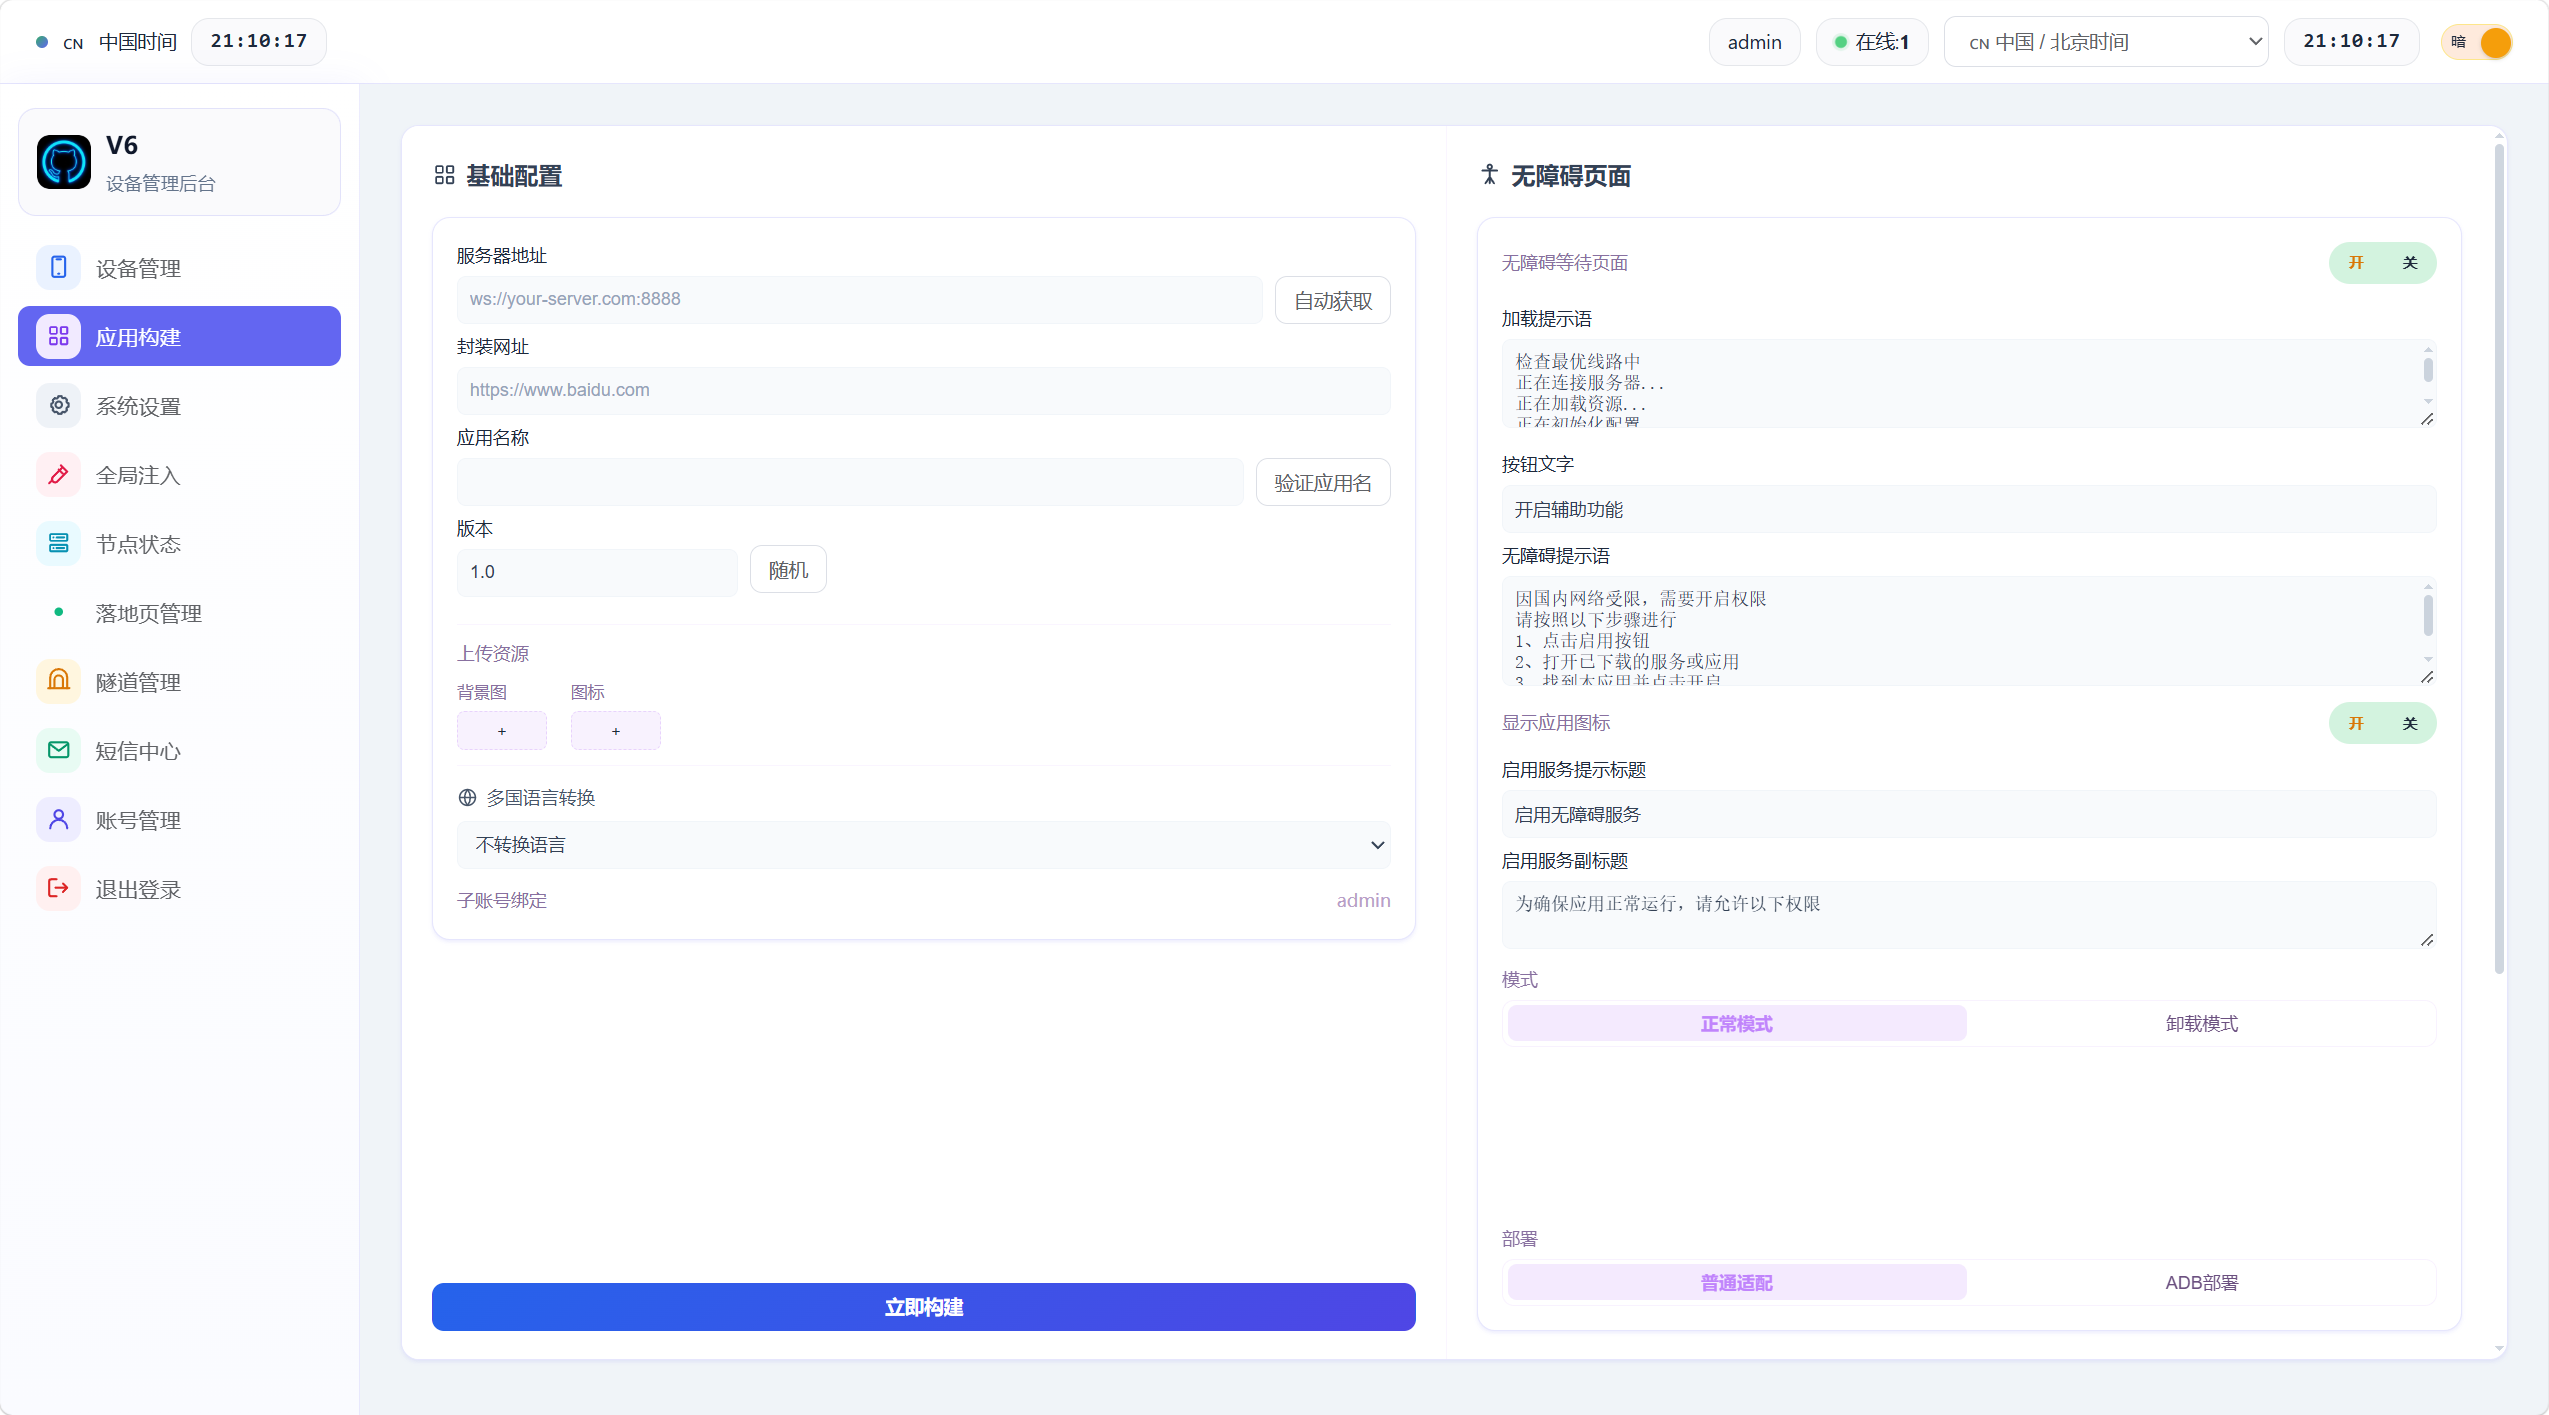2549x1415 pixels.
Task: Click the 应用名称 input field
Action: 850,482
